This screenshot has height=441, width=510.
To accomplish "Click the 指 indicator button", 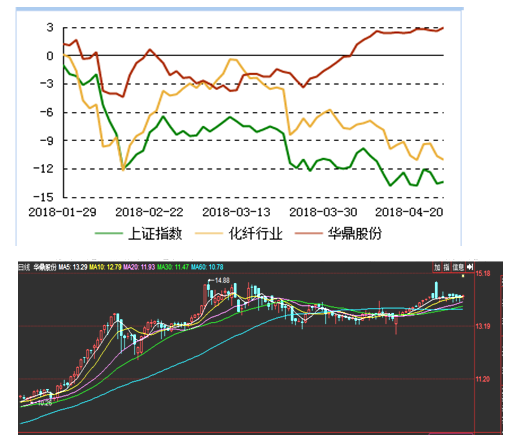I will (x=446, y=267).
